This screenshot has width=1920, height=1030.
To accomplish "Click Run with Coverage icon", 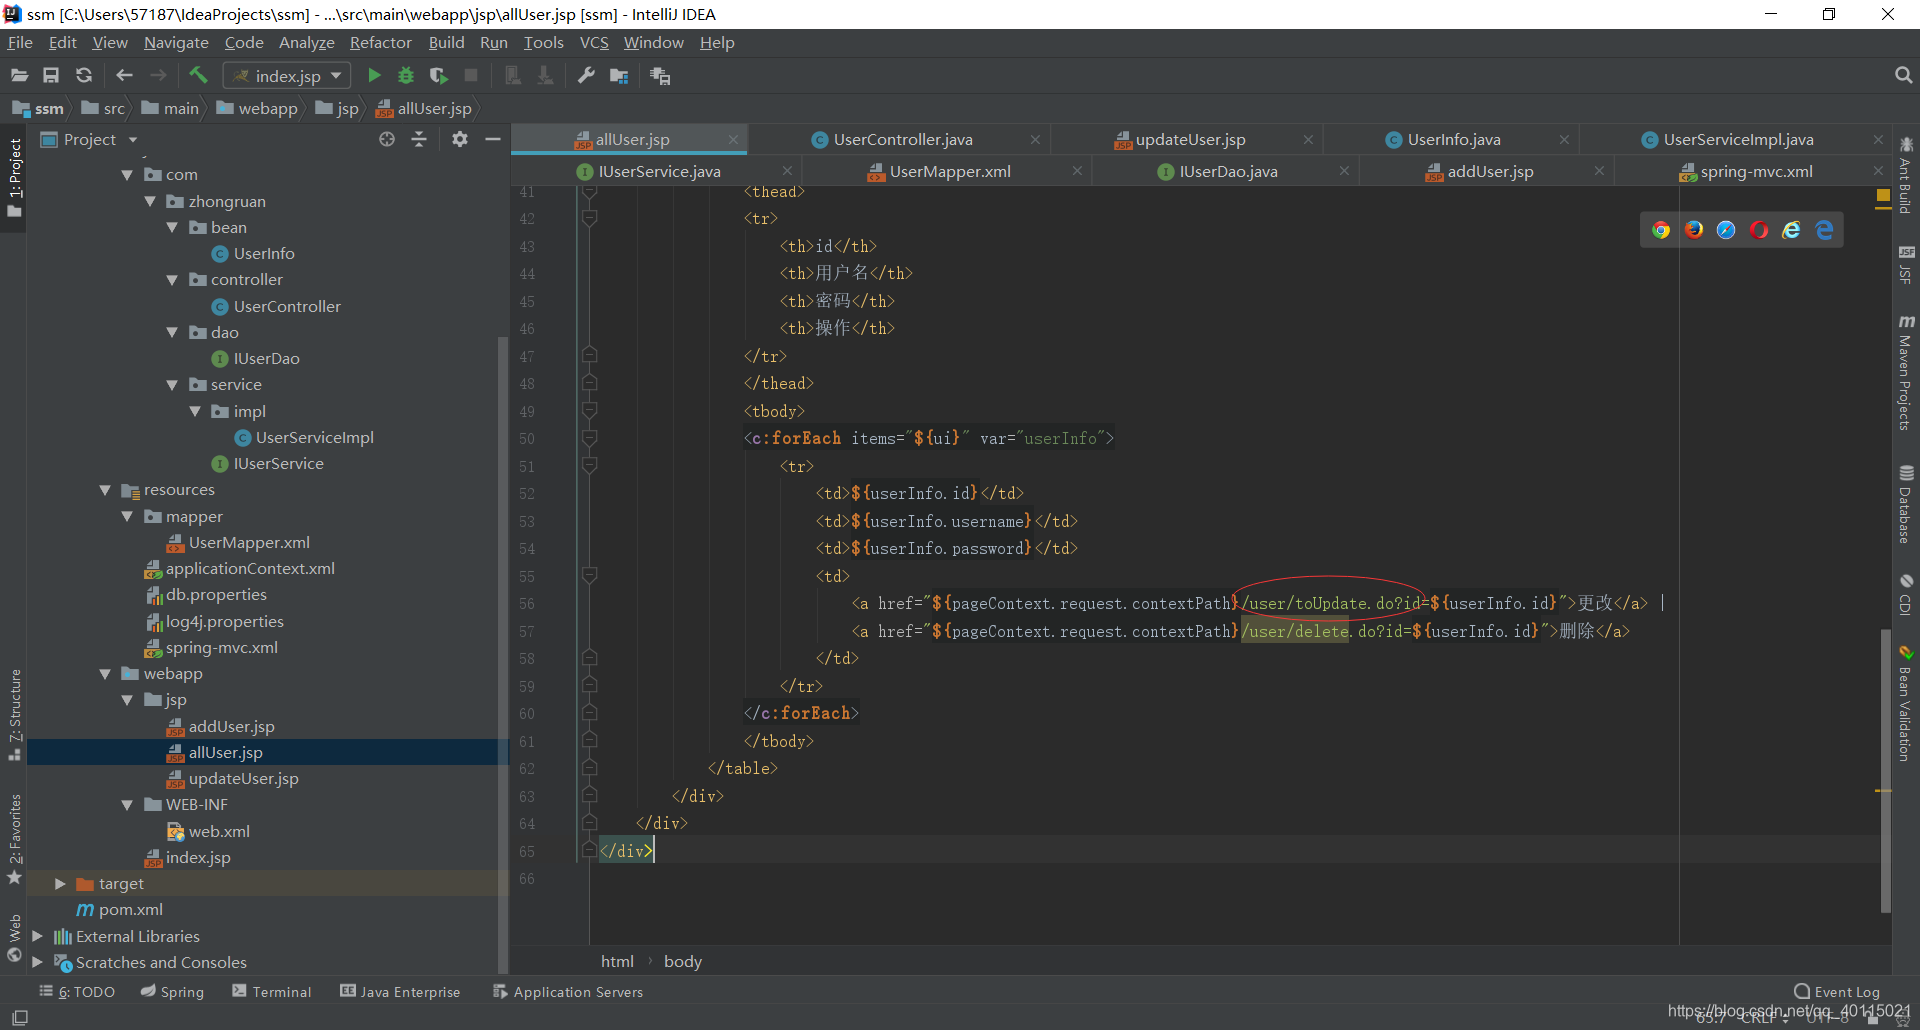I will coord(438,76).
